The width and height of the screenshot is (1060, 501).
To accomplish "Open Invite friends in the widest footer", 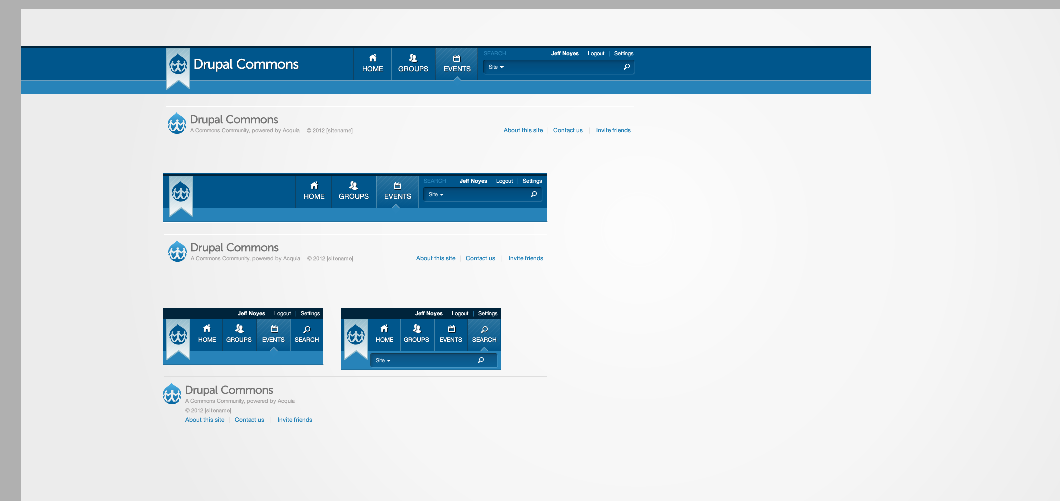I will 613,130.
